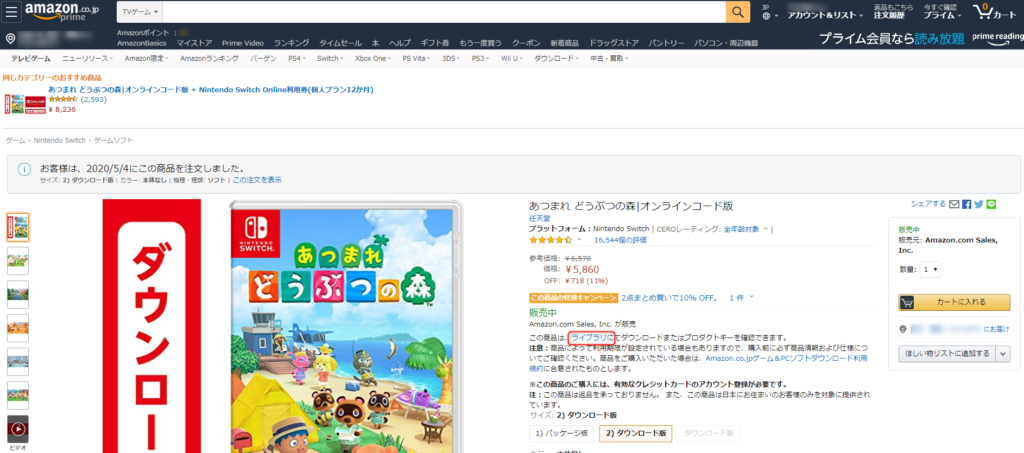Open the recommended あつまれ どうぶつの森 bundle link
1024x453 pixels.
(211, 89)
